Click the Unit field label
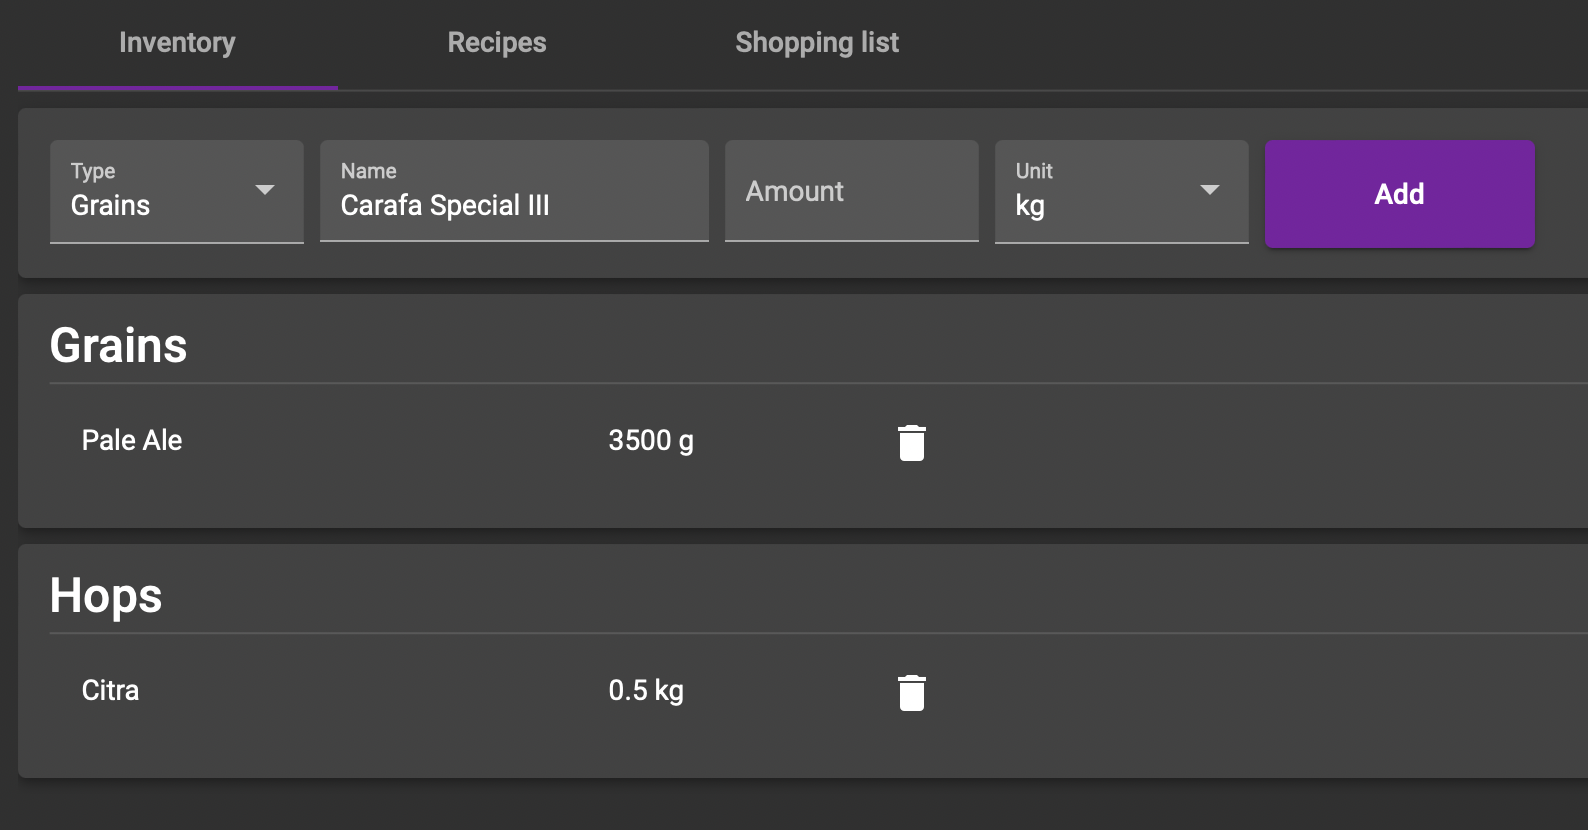 coord(1034,171)
